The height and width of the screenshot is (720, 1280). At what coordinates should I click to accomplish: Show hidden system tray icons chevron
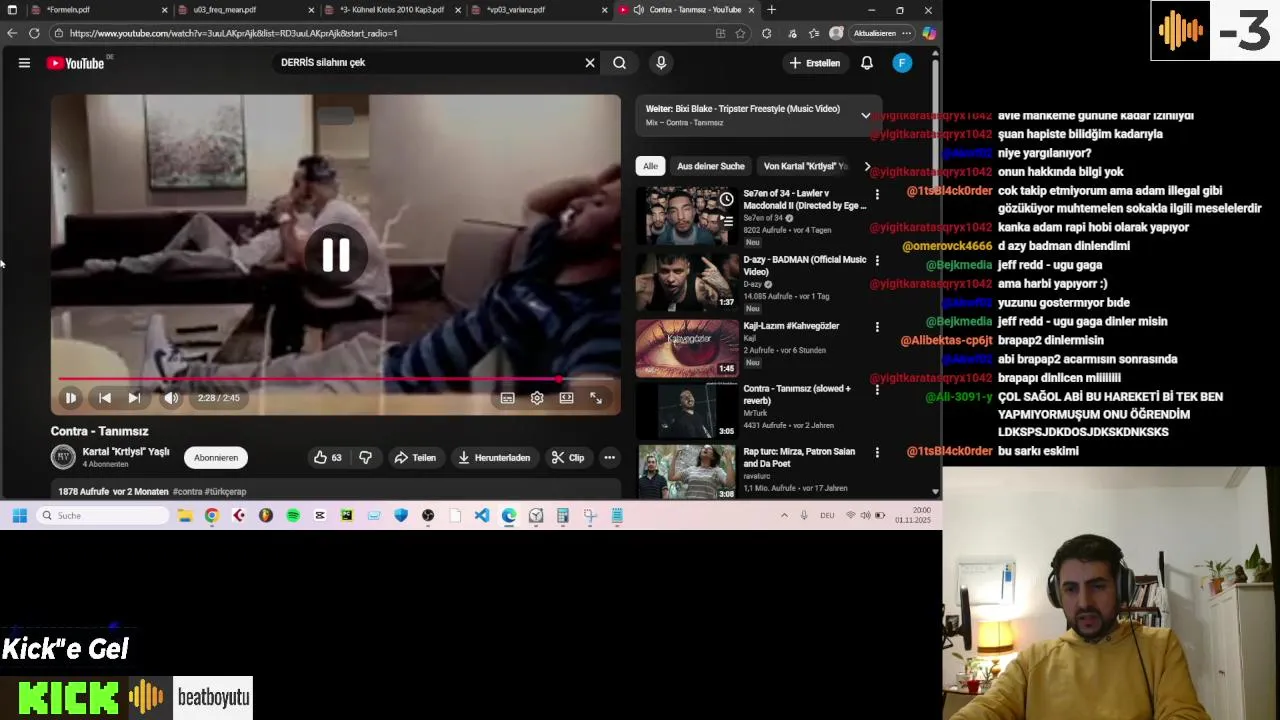(x=784, y=516)
